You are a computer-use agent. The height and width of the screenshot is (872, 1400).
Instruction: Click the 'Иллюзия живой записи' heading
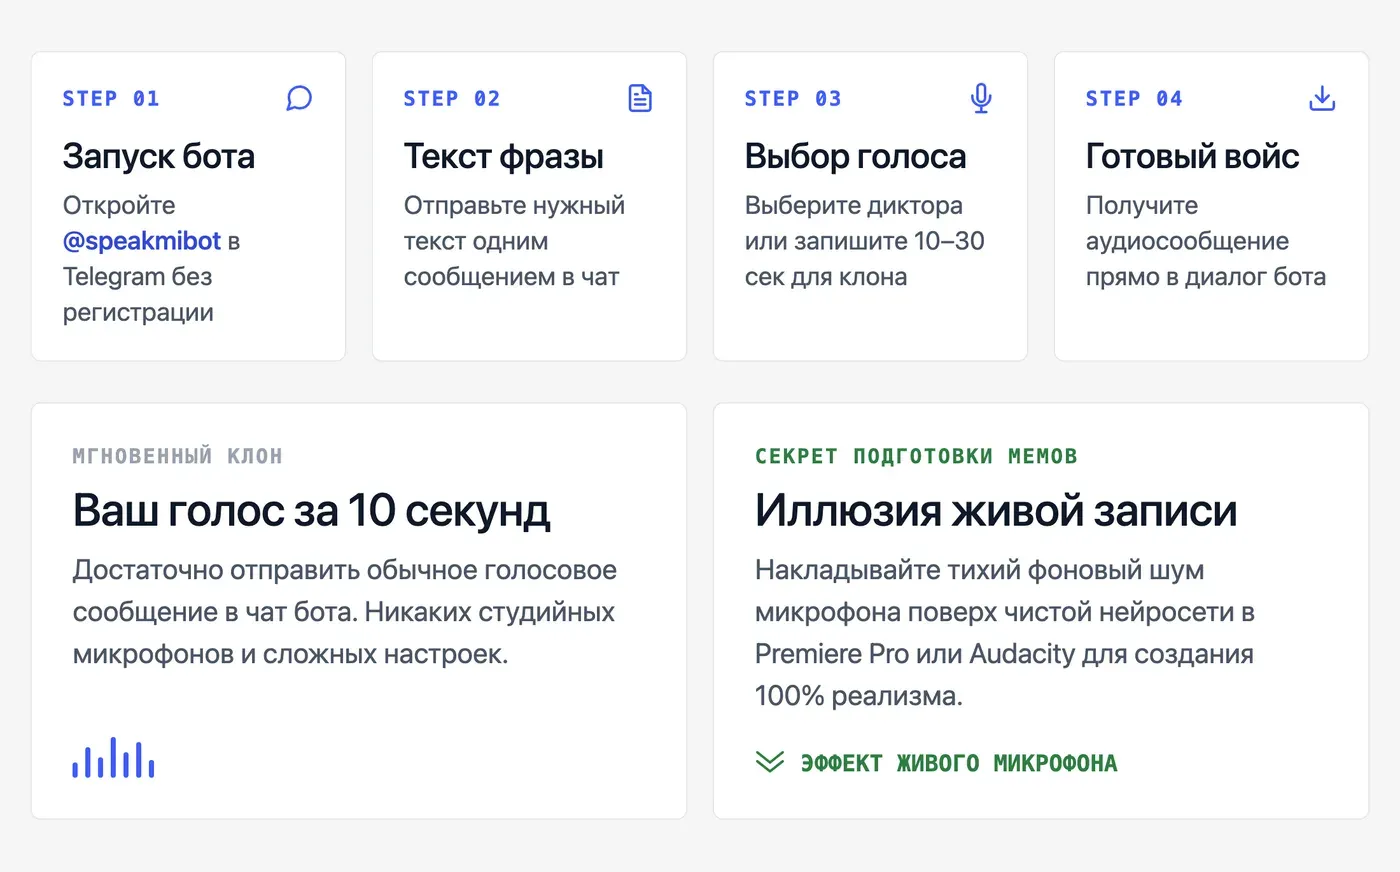(x=996, y=510)
